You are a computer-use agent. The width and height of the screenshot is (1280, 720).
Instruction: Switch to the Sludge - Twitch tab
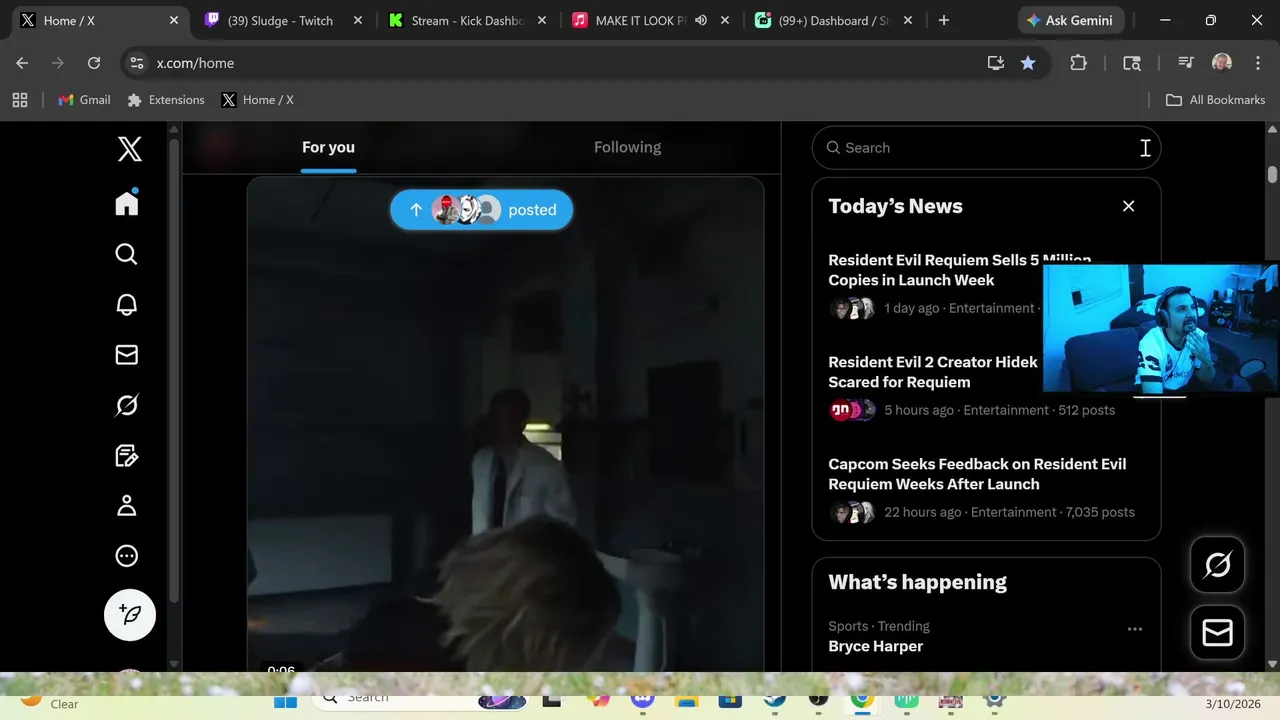[x=280, y=20]
